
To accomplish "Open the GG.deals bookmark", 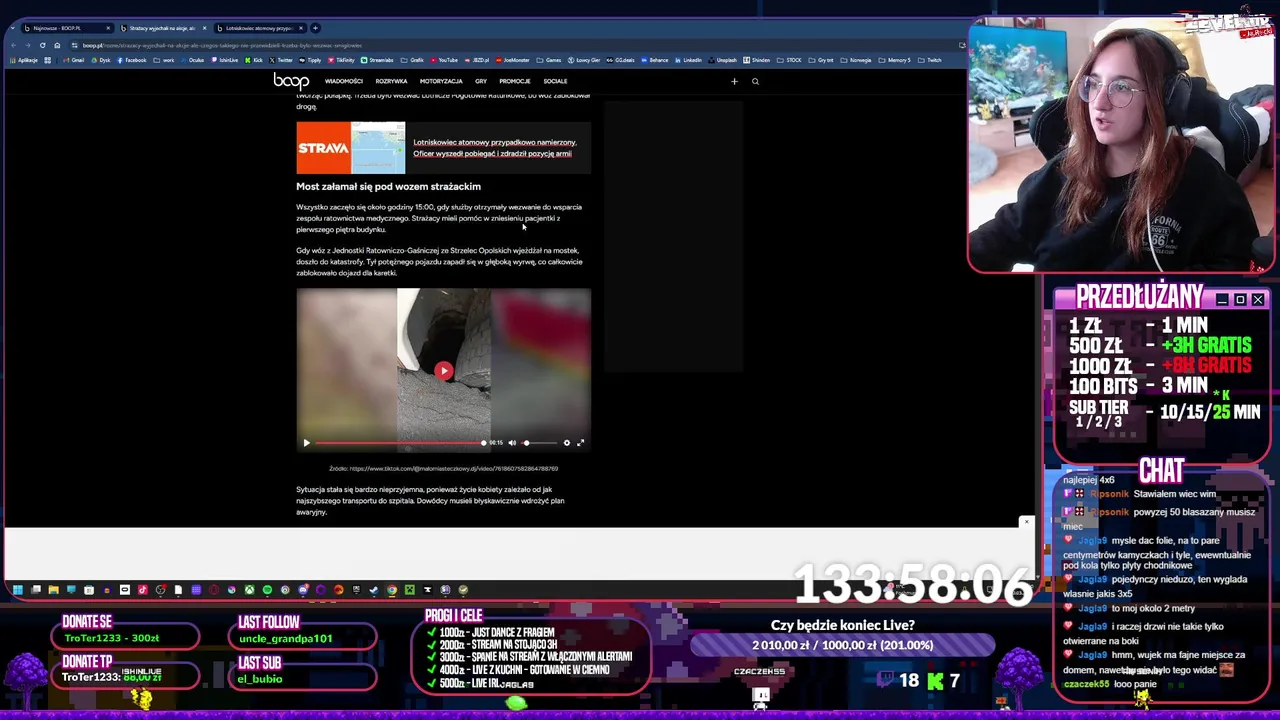I will click(x=621, y=60).
